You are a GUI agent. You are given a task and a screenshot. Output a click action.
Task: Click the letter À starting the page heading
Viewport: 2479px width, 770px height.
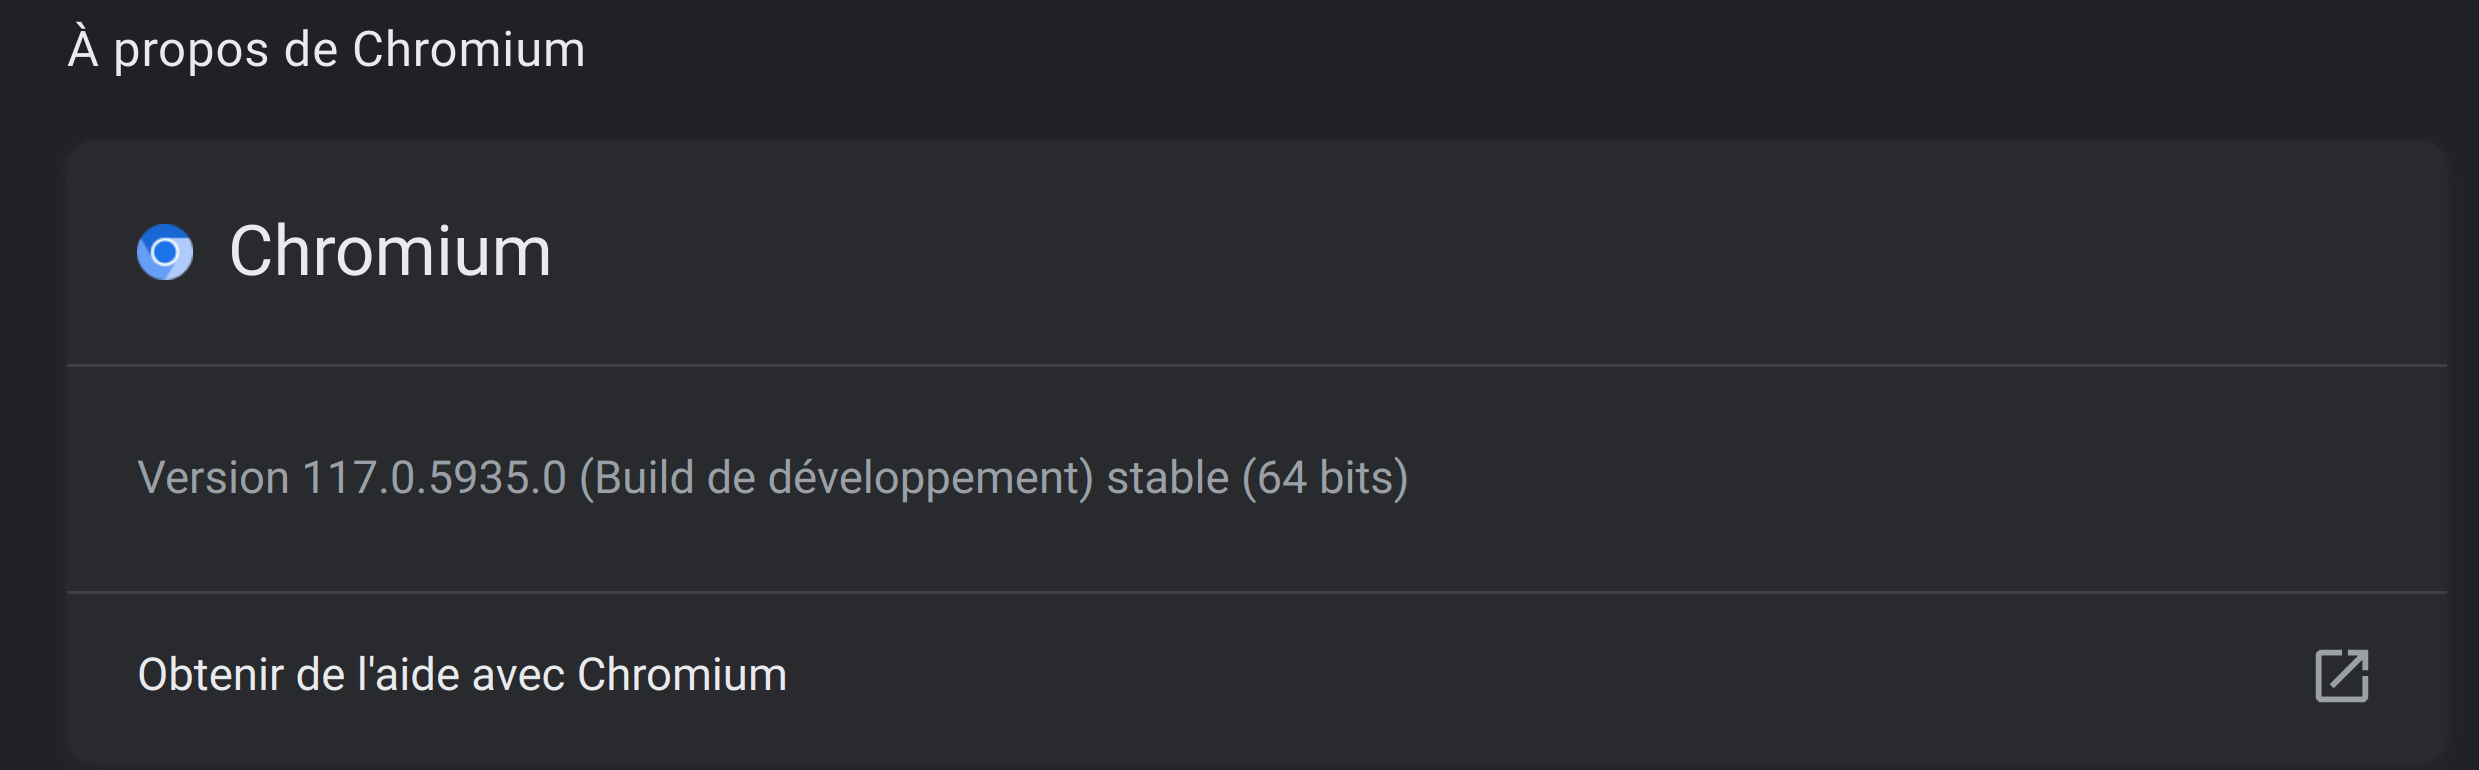84,48
